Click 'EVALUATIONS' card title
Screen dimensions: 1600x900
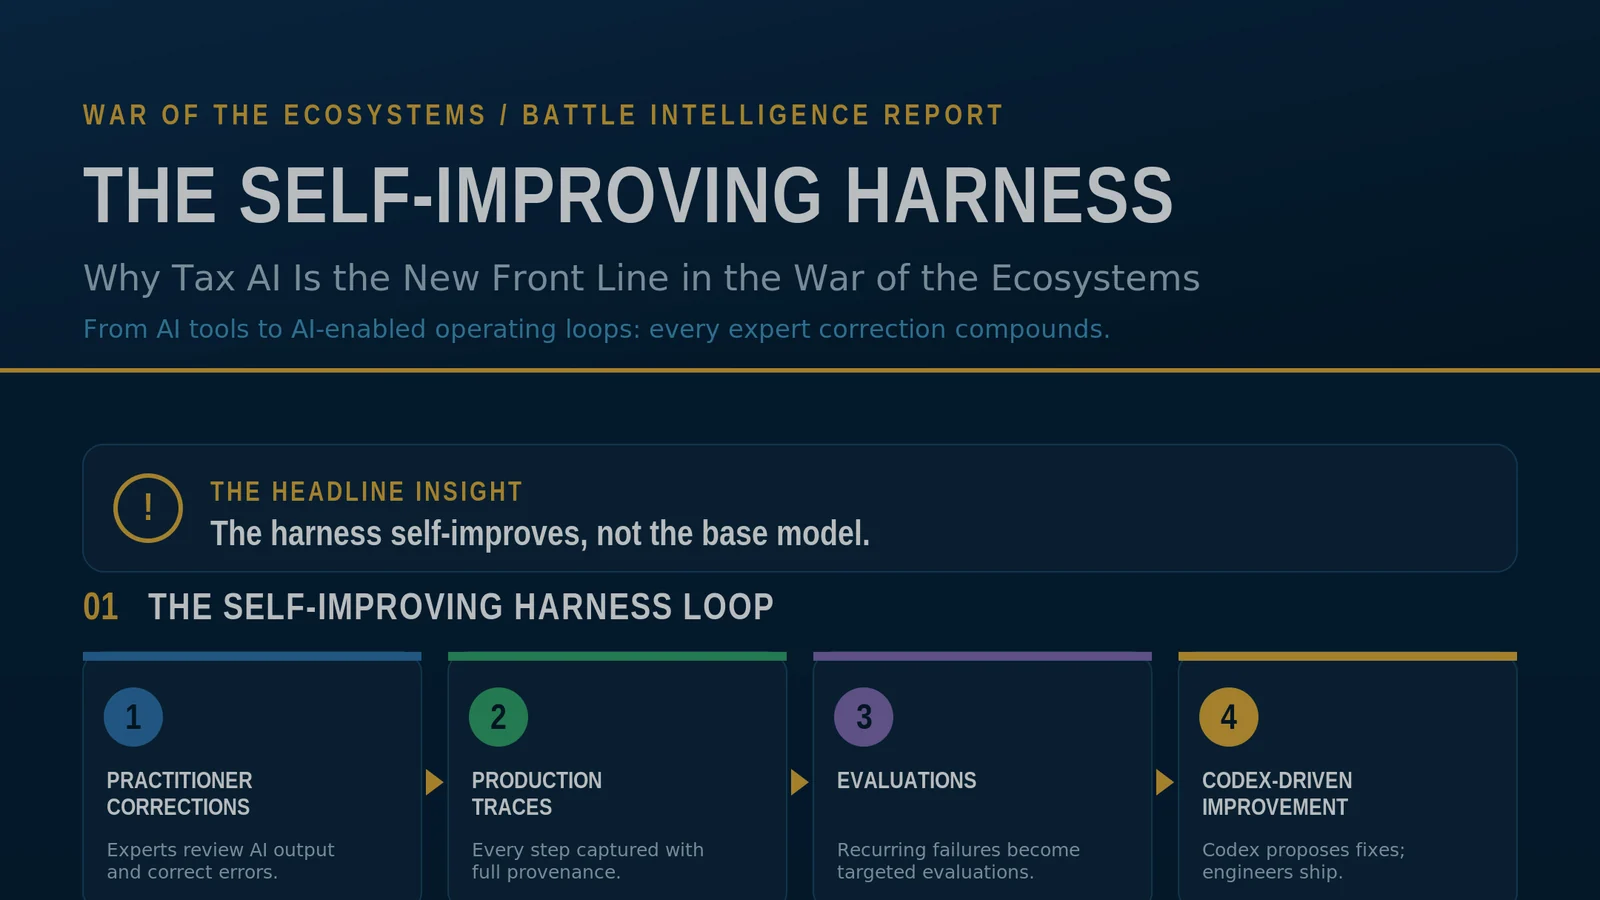[x=907, y=781]
